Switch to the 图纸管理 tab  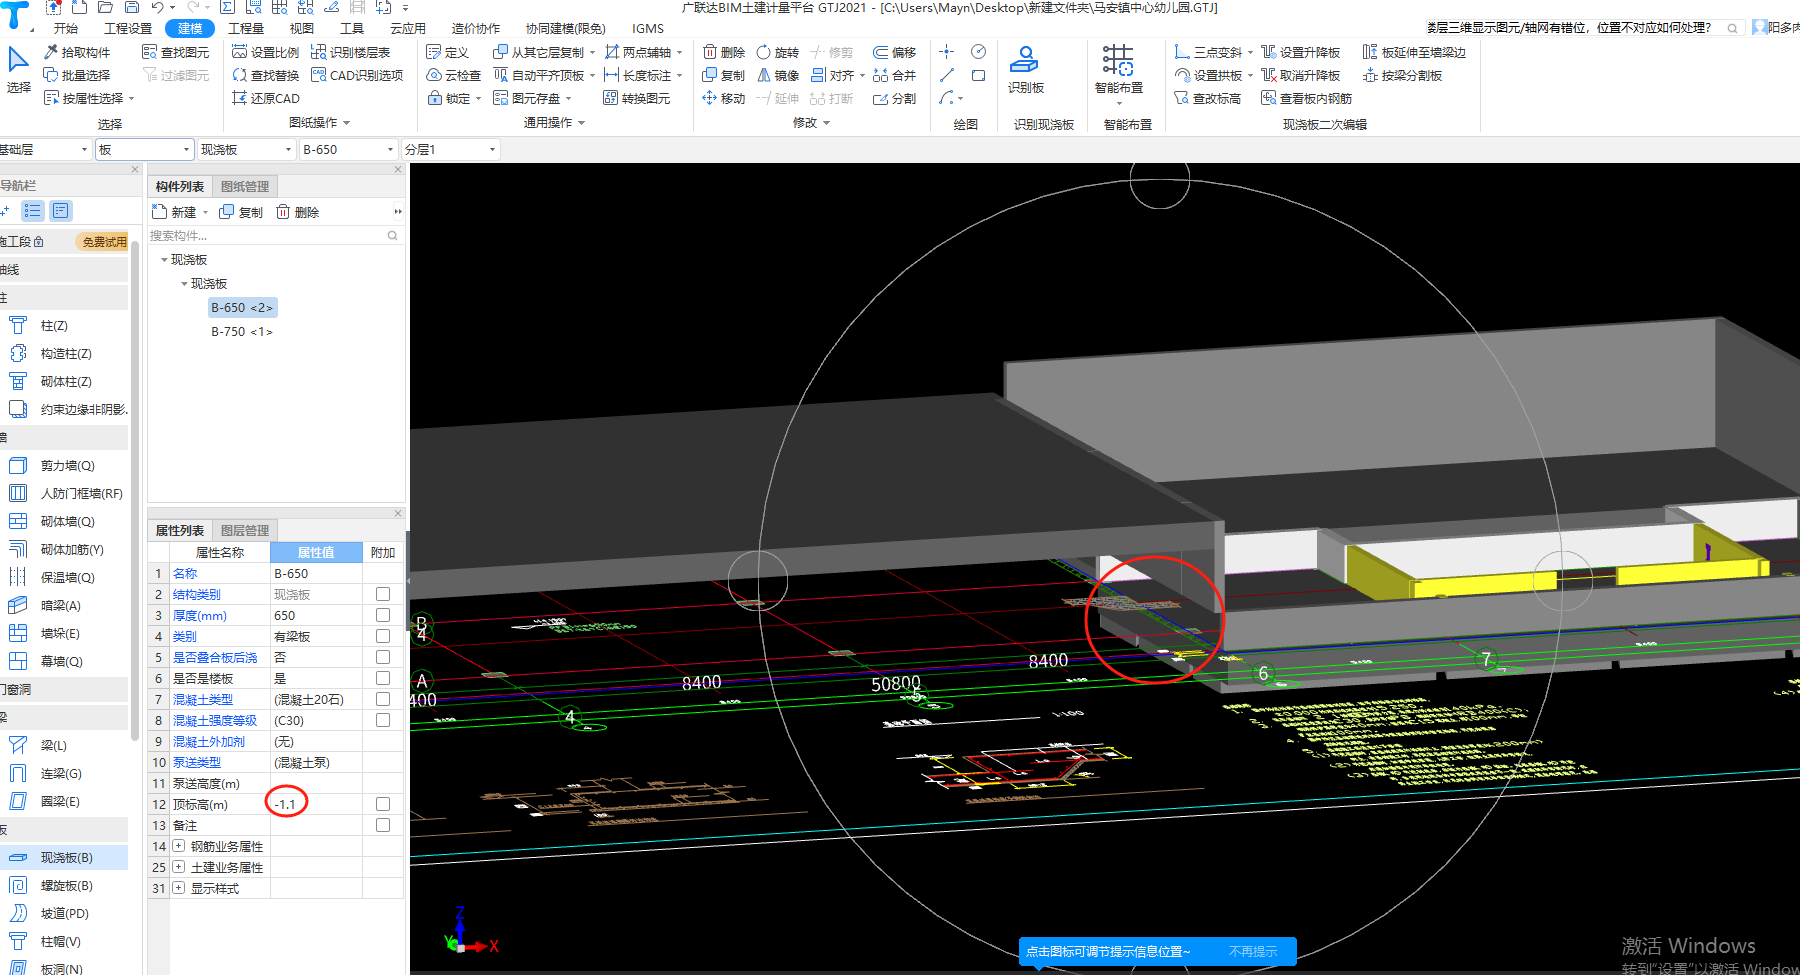(245, 187)
